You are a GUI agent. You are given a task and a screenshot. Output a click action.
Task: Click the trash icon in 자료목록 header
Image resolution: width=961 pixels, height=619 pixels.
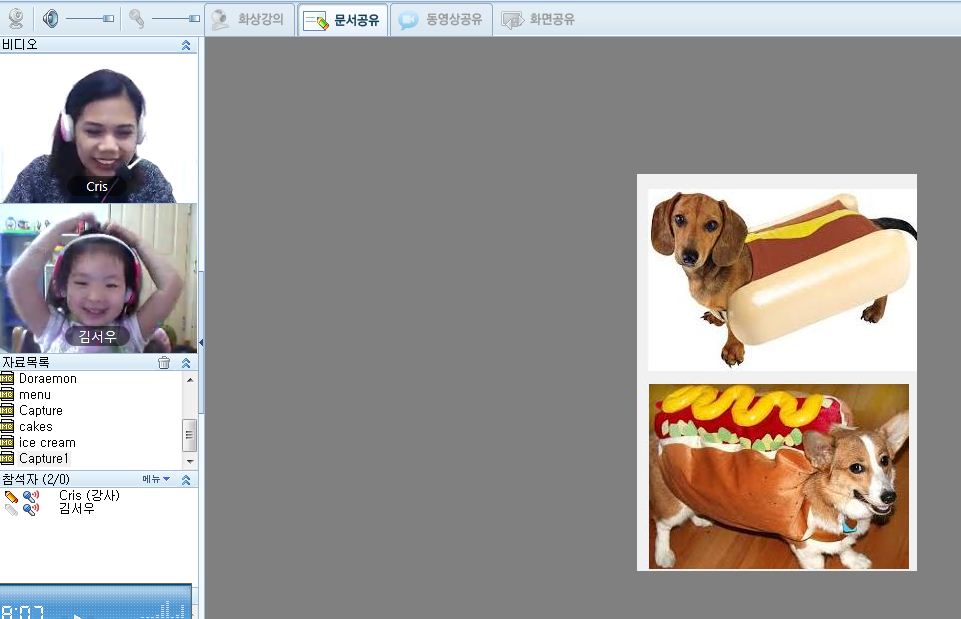164,363
